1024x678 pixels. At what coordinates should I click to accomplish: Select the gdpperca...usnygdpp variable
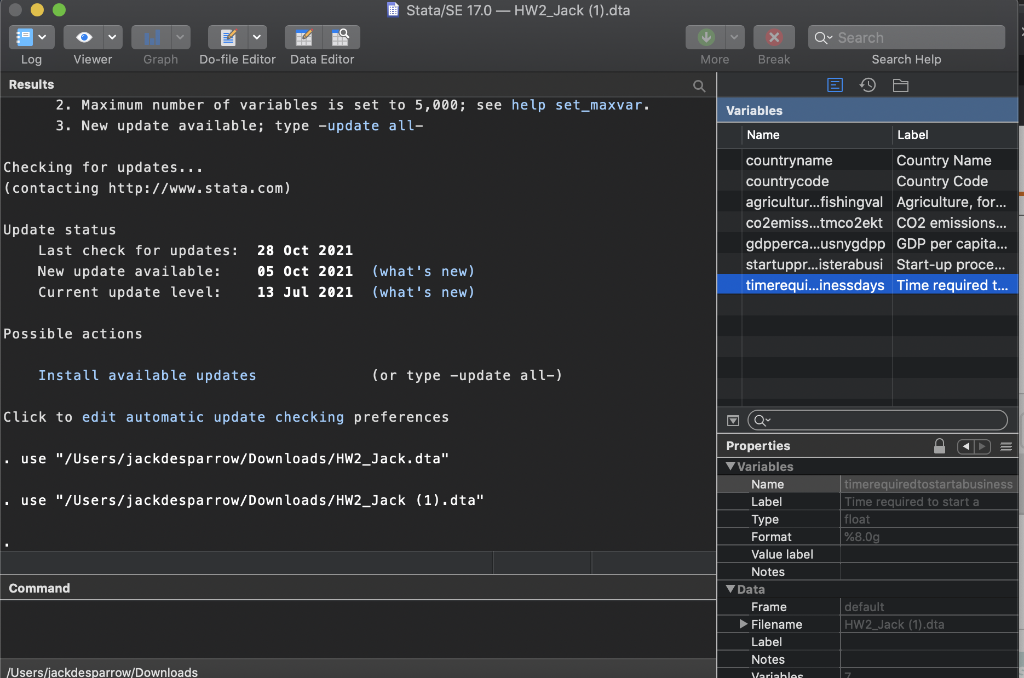coord(815,244)
